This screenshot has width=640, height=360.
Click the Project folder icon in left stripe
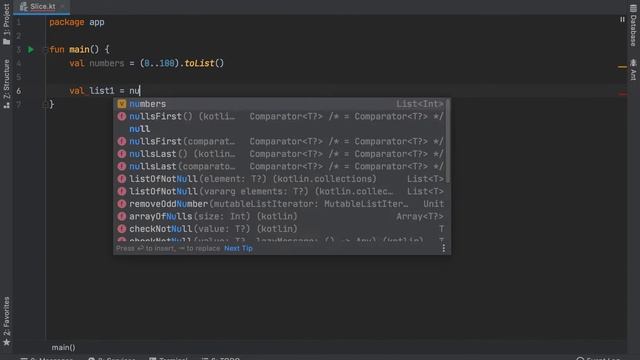tap(6, 42)
